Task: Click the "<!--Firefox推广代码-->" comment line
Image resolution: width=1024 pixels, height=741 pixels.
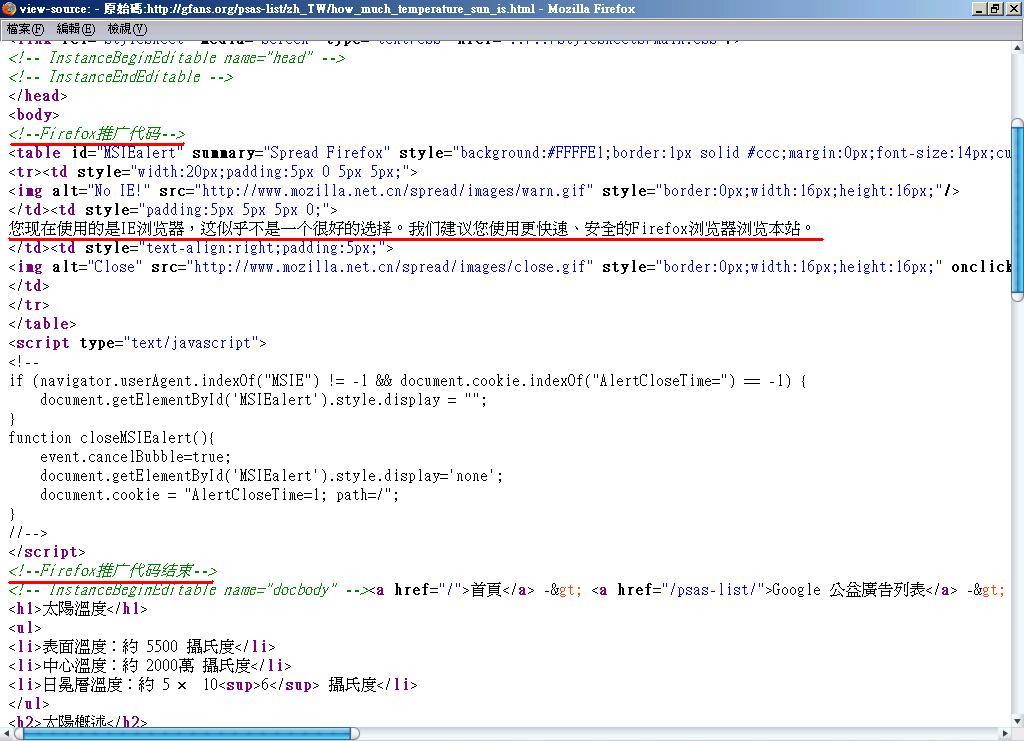Action: coord(97,134)
